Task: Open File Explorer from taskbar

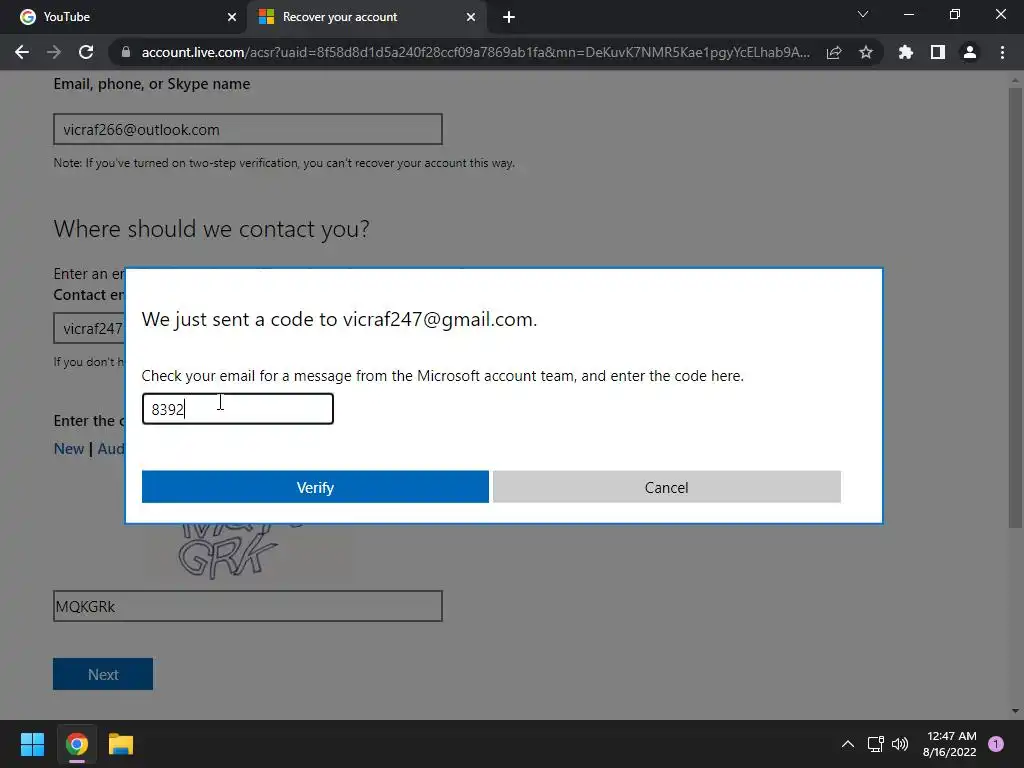Action: tap(121, 744)
